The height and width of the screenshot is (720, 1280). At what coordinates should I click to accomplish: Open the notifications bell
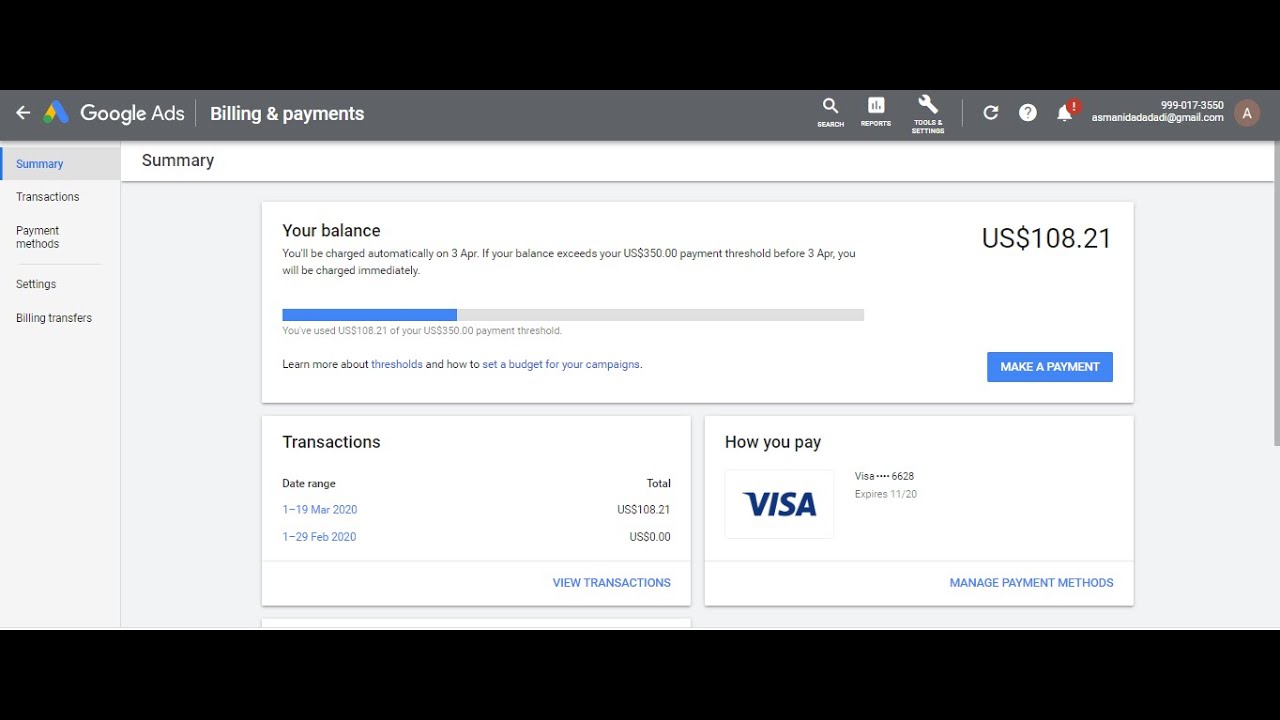tap(1065, 113)
